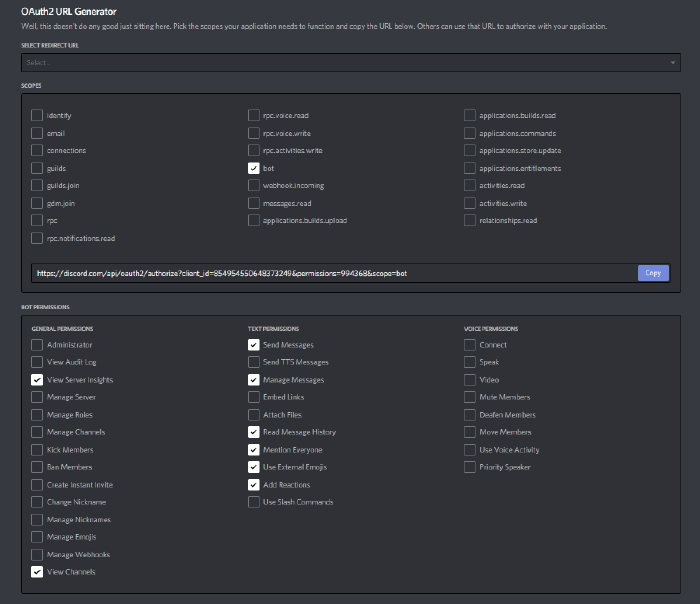Uncheck Send Messages permission
Screen dimensions: 700x604
254,345
